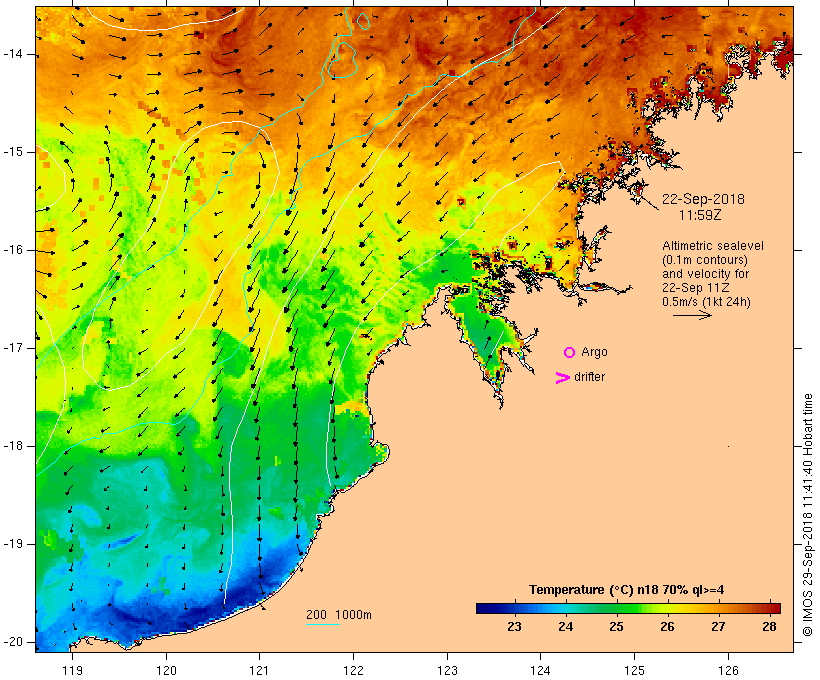Click the -19 latitude axis label

tap(12, 544)
